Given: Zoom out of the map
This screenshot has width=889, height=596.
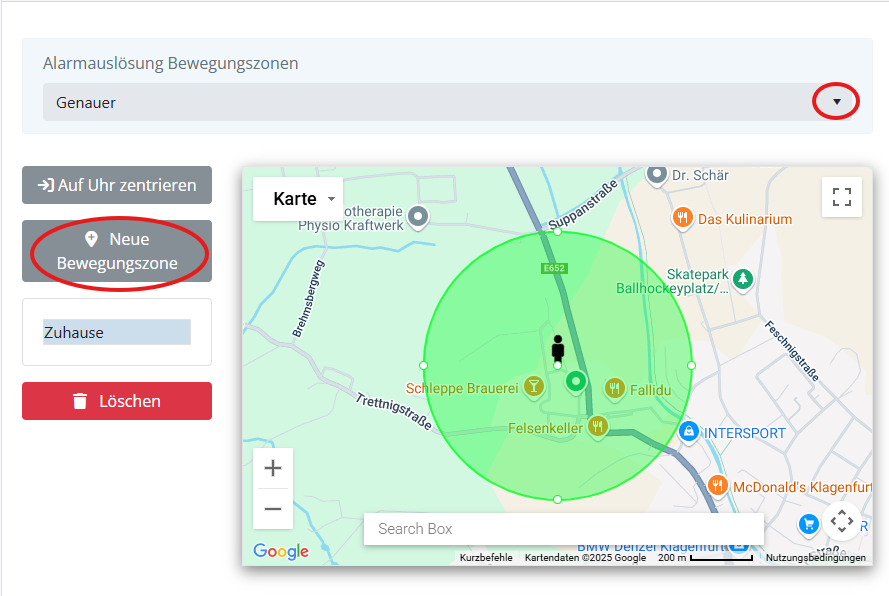Looking at the screenshot, I should (273, 509).
